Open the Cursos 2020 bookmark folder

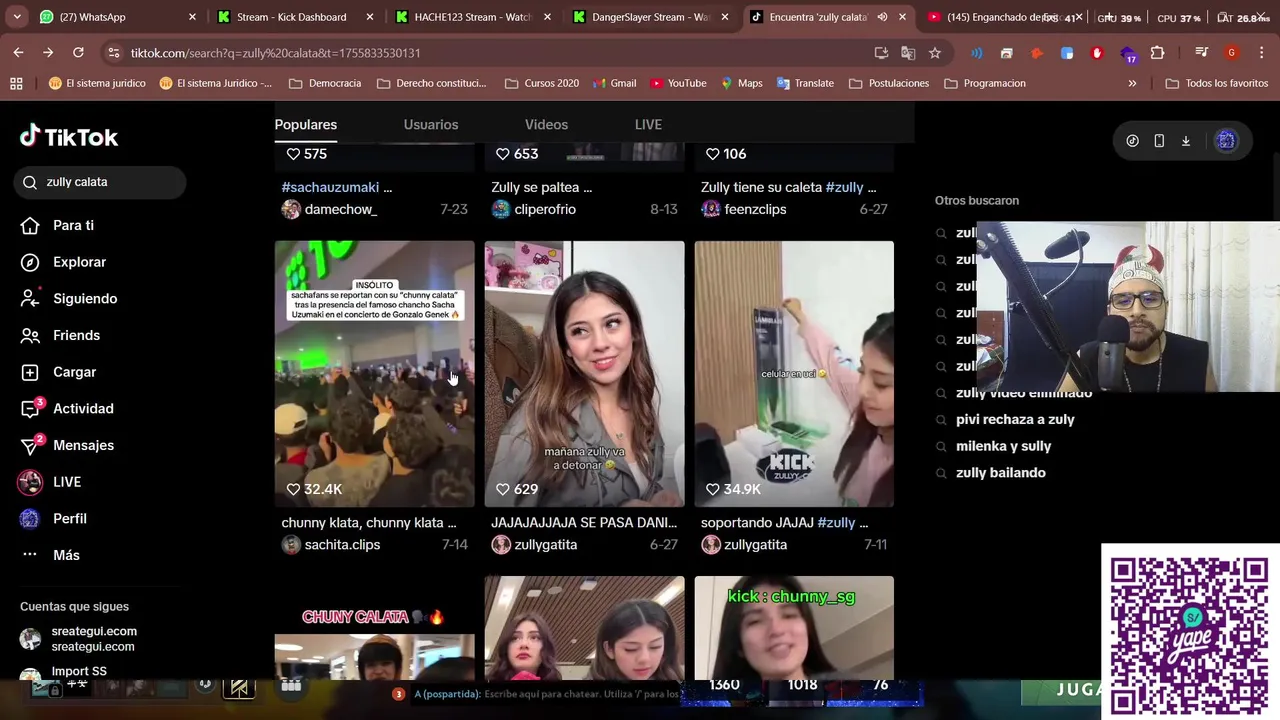(542, 83)
